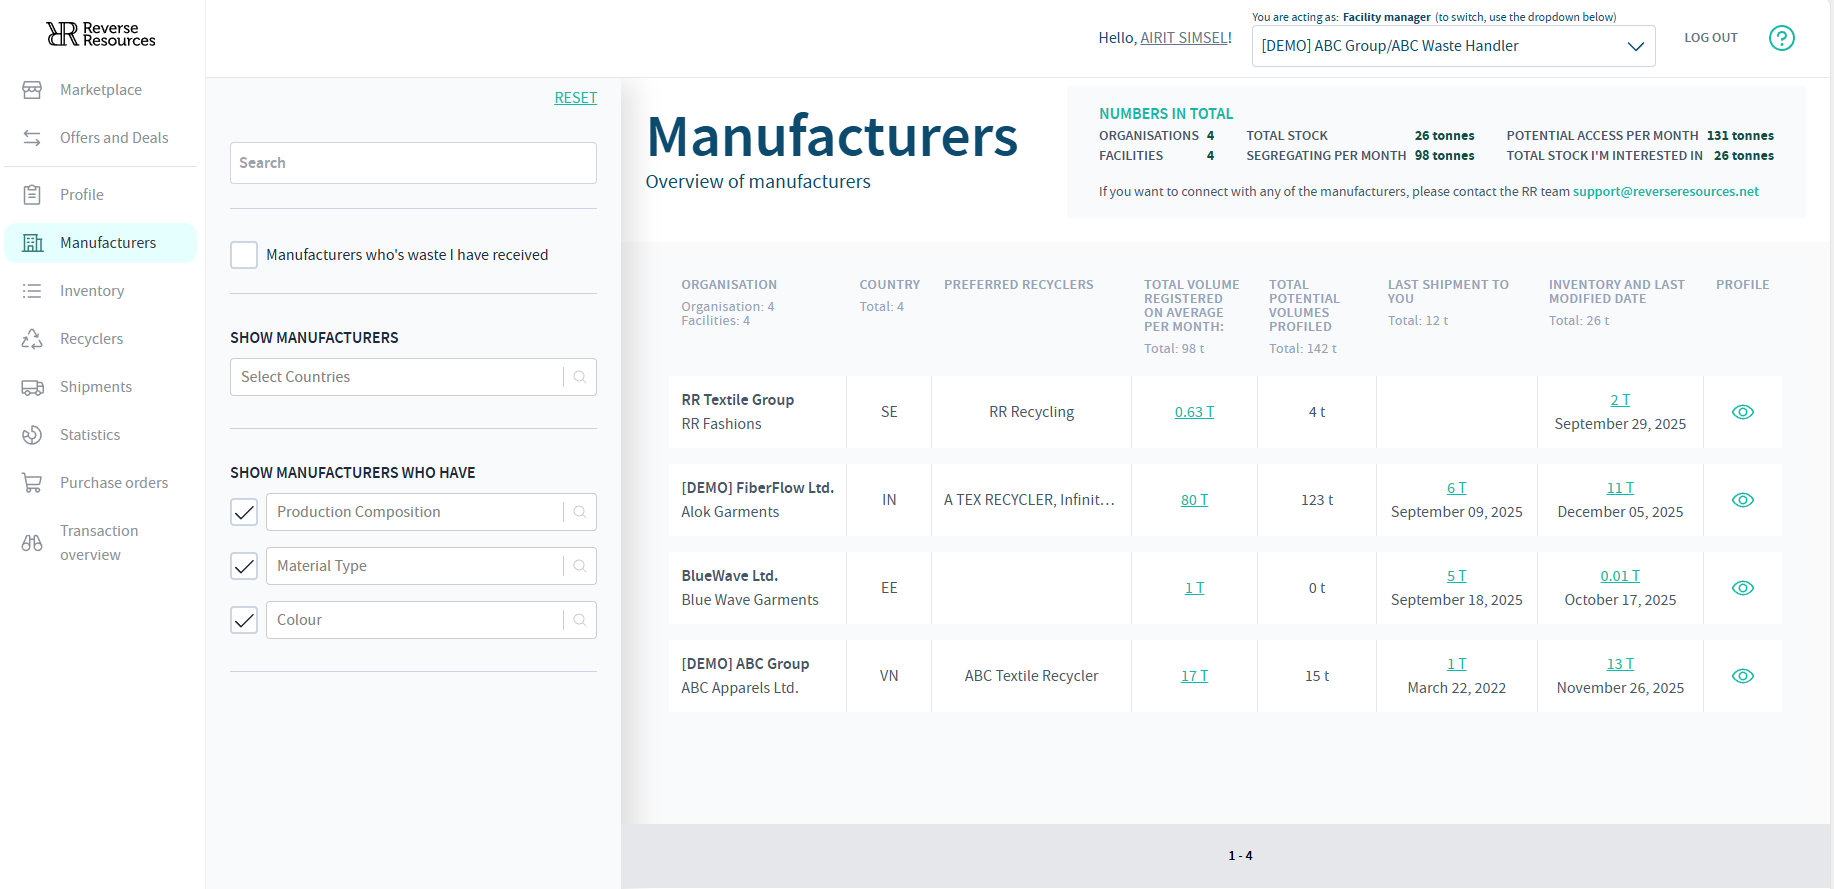
Task: Open the Colour dropdown
Action: coord(431,620)
